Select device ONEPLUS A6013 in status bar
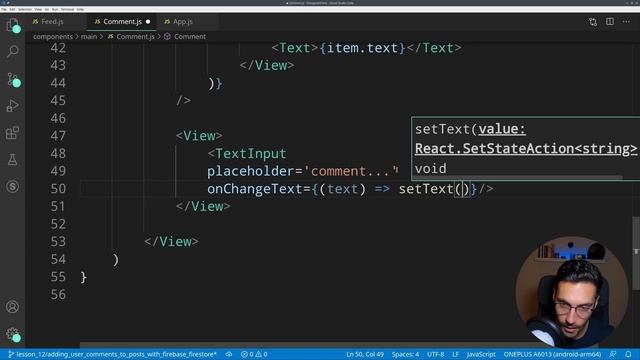The width and height of the screenshot is (640, 360). pos(552,354)
